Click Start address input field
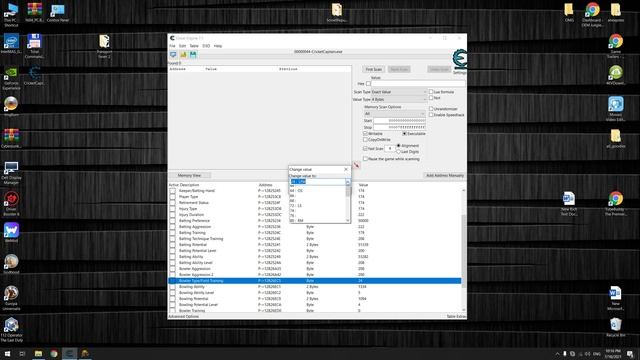Image resolution: width=640 pixels, height=360 pixels. click(400, 121)
